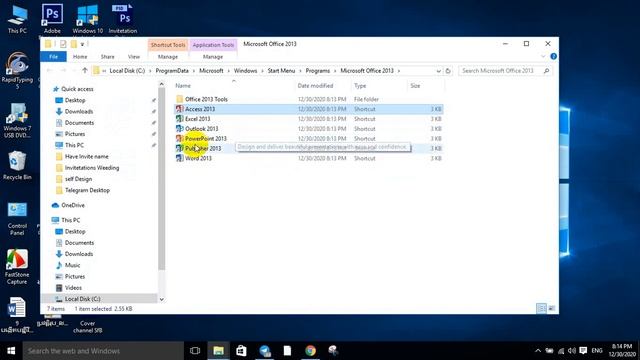Image resolution: width=640 pixels, height=360 pixels.
Task: Open the Microsoft Store taskbar icon
Action: point(241,351)
